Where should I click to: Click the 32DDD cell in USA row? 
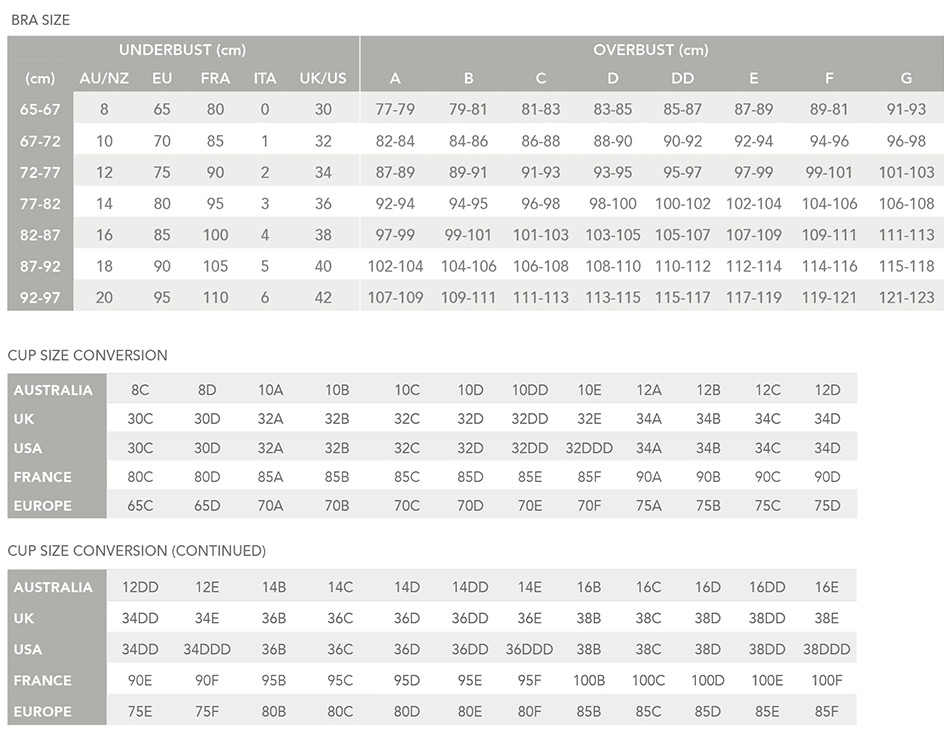(x=589, y=449)
